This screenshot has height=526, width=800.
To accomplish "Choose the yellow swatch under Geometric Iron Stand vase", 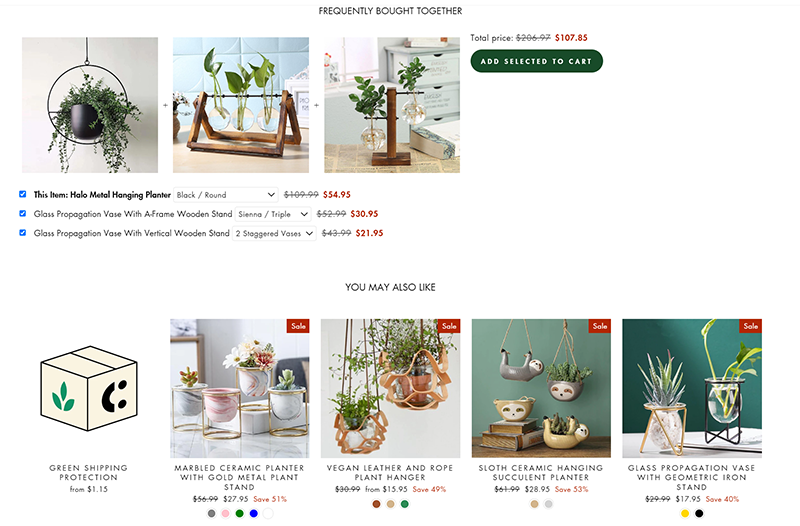I will [685, 513].
